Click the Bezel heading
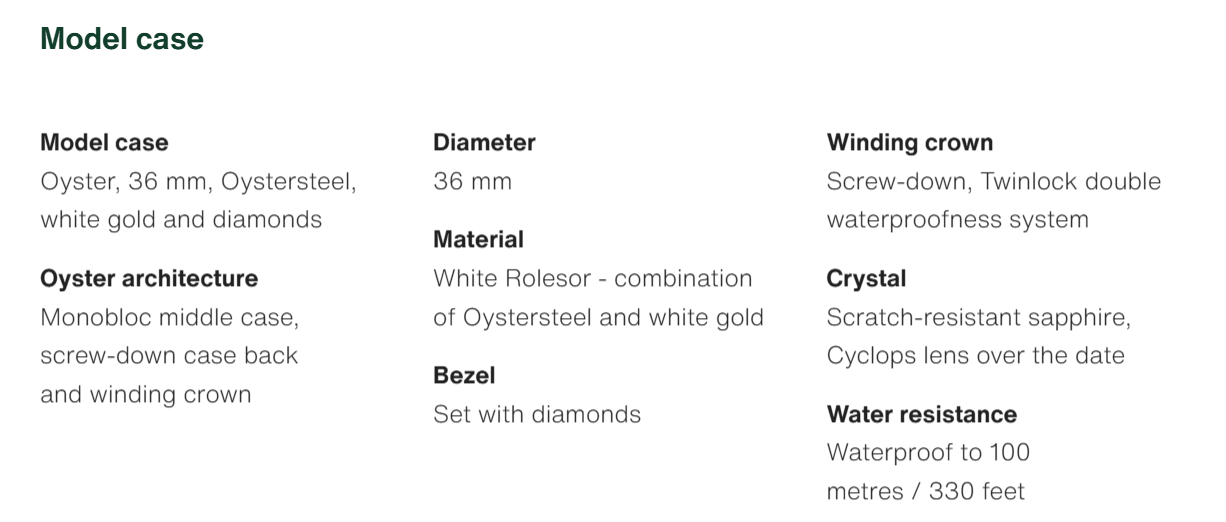1226x522 pixels. (464, 375)
